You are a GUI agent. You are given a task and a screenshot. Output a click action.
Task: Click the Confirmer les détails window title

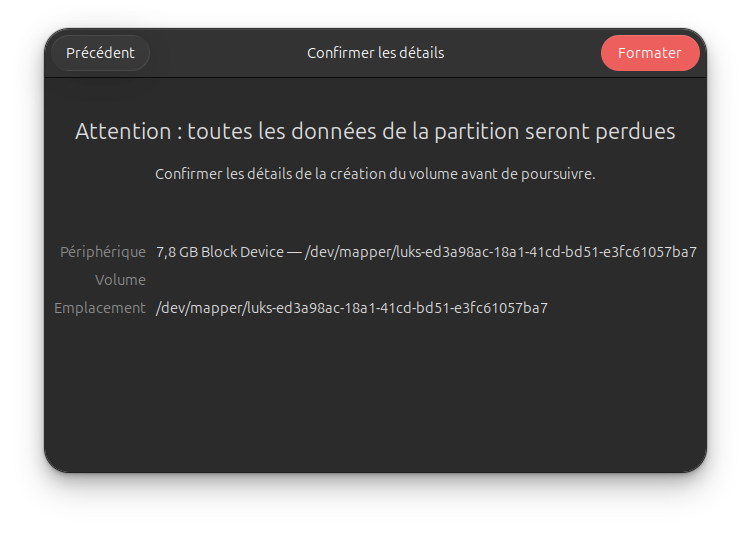point(376,53)
